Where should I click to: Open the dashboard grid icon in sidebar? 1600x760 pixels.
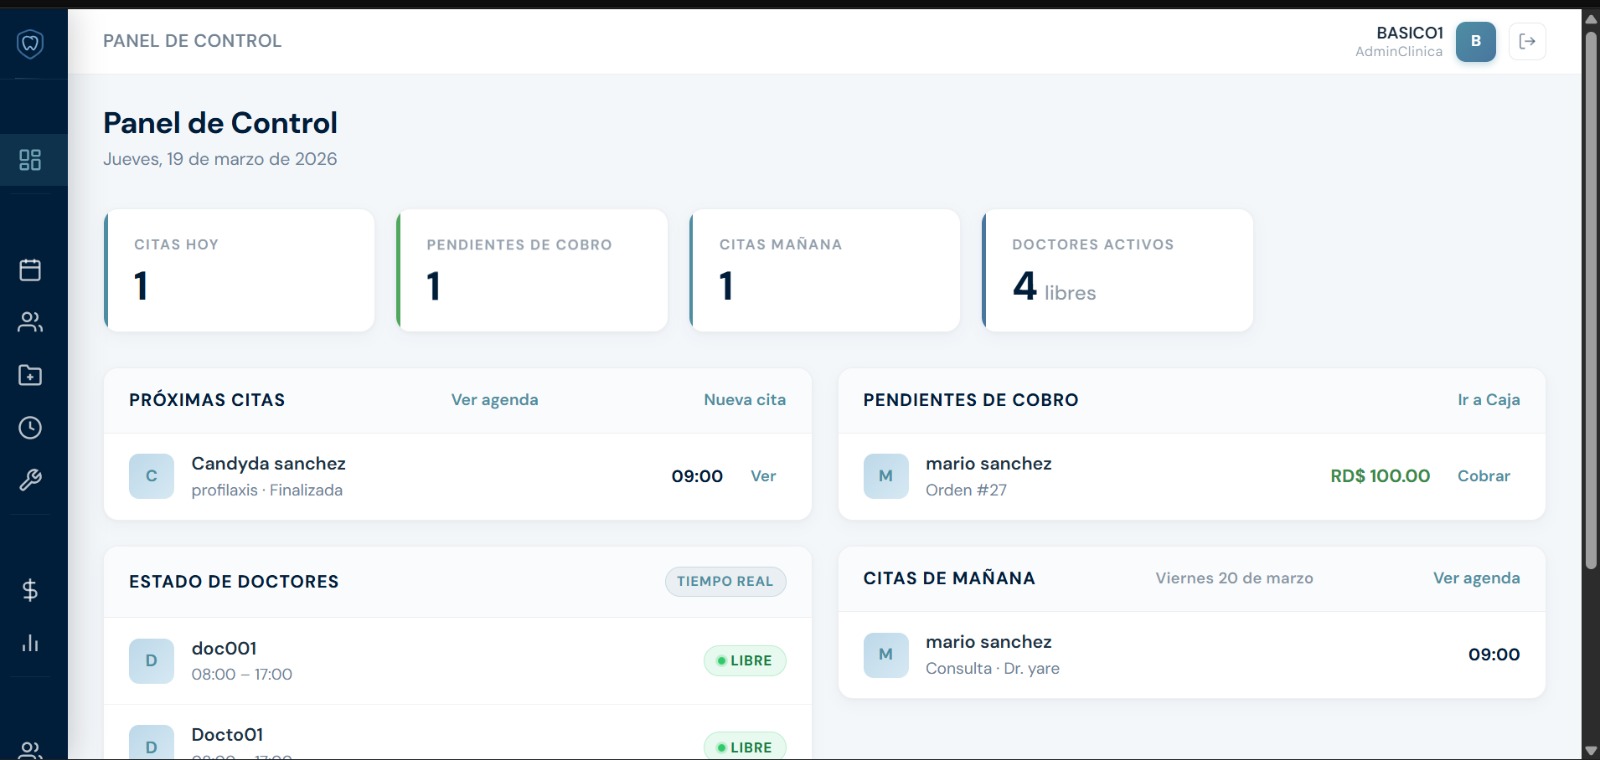pyautogui.click(x=31, y=160)
